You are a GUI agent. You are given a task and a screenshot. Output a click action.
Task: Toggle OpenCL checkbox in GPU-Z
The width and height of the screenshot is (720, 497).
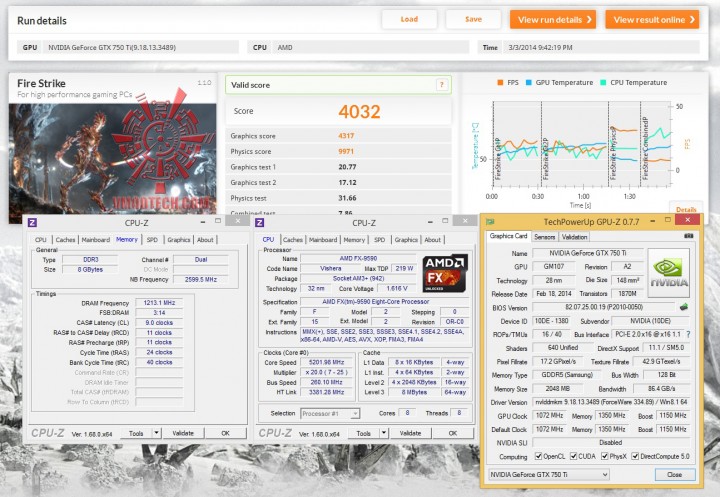[x=538, y=456]
